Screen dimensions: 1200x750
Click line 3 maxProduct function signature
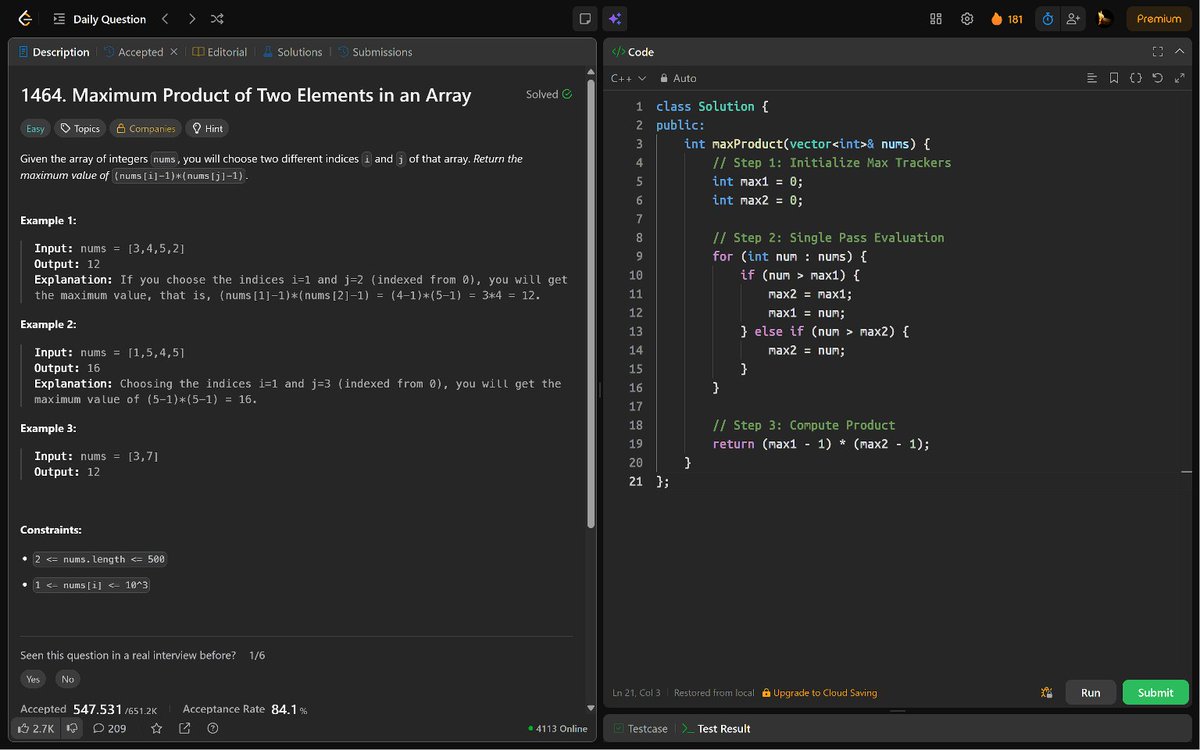click(x=807, y=144)
